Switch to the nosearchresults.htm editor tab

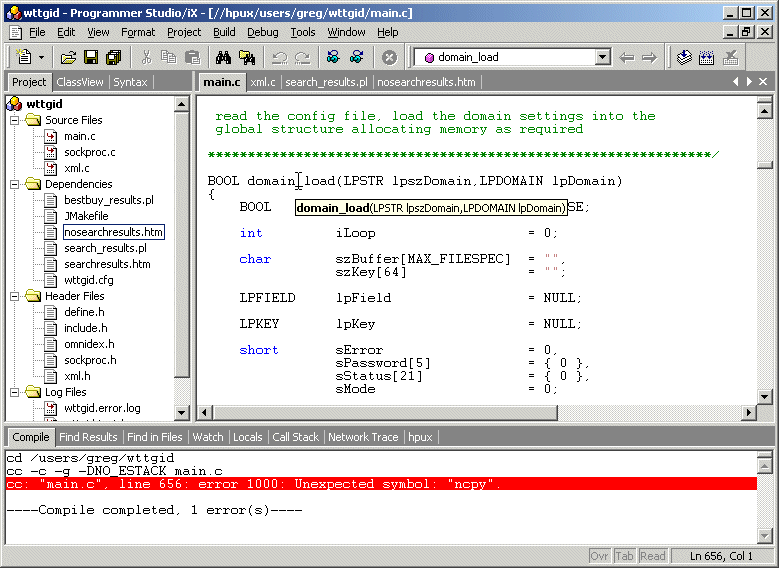(x=426, y=82)
